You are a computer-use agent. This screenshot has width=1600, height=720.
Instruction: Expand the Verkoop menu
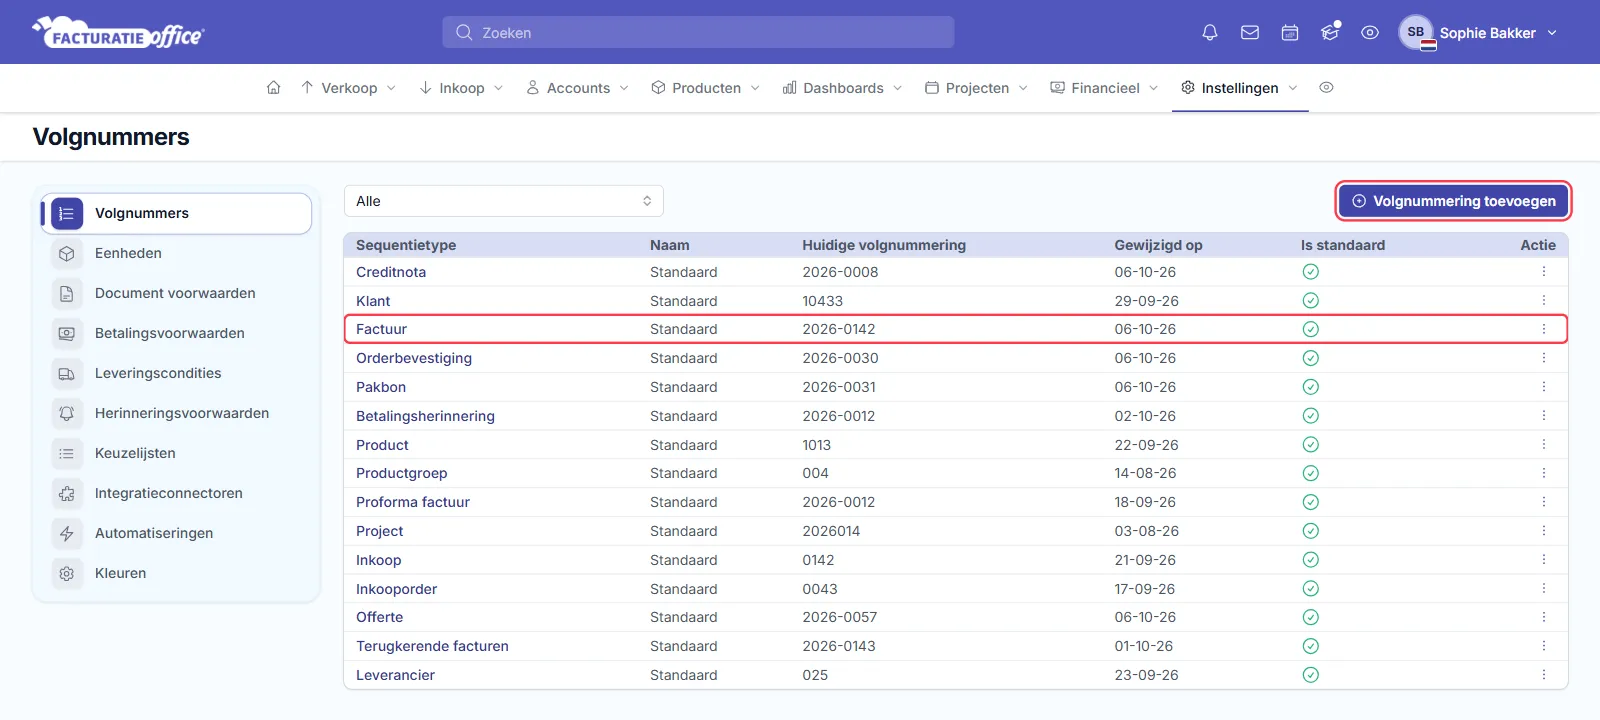[x=348, y=88]
